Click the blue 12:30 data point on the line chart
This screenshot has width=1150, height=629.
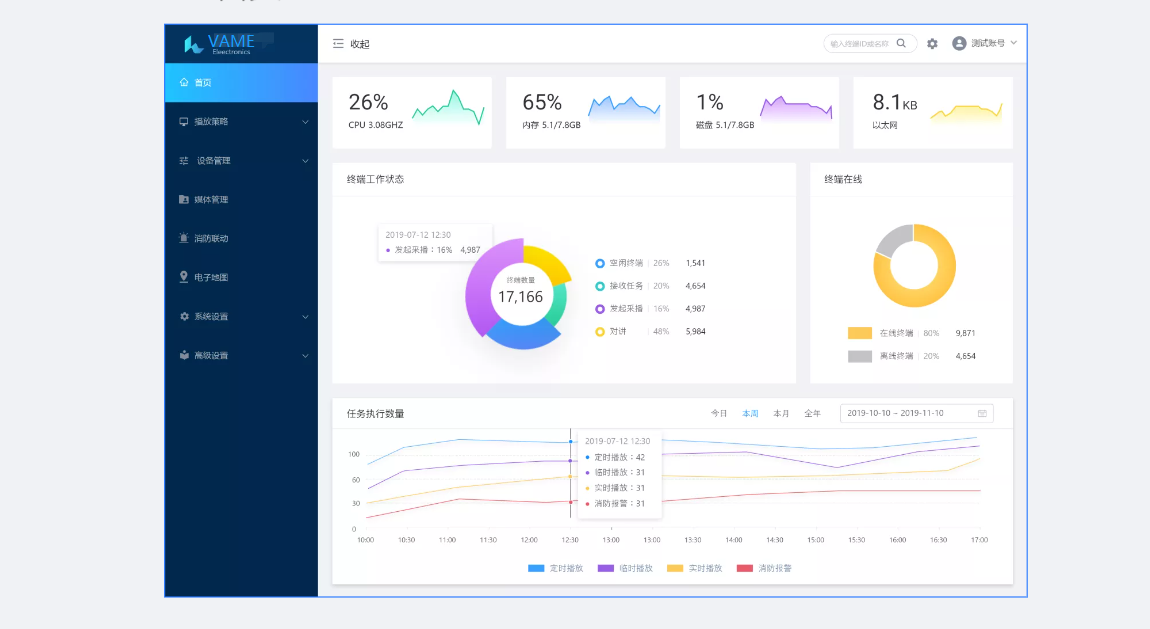pyautogui.click(x=571, y=442)
